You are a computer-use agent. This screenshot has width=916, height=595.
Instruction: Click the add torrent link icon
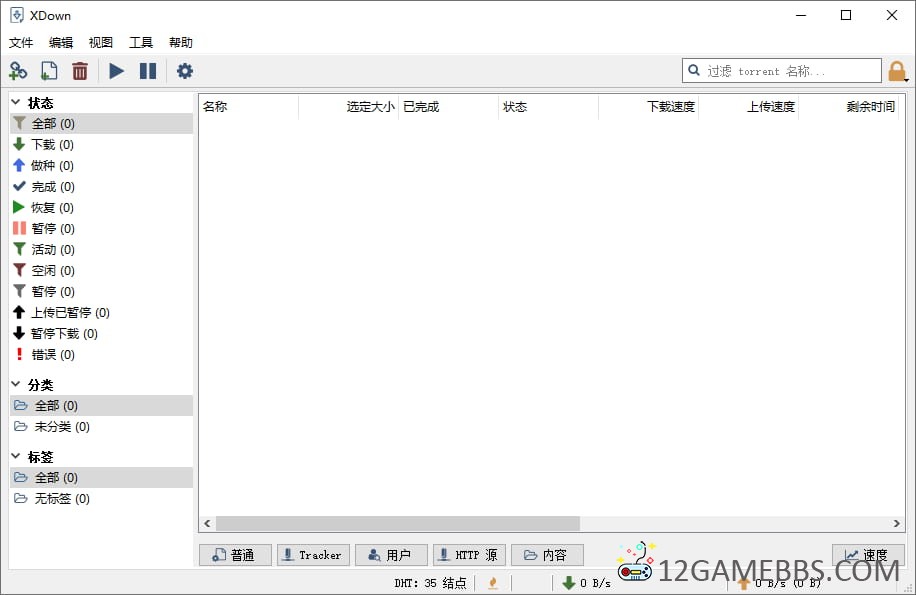[18, 71]
